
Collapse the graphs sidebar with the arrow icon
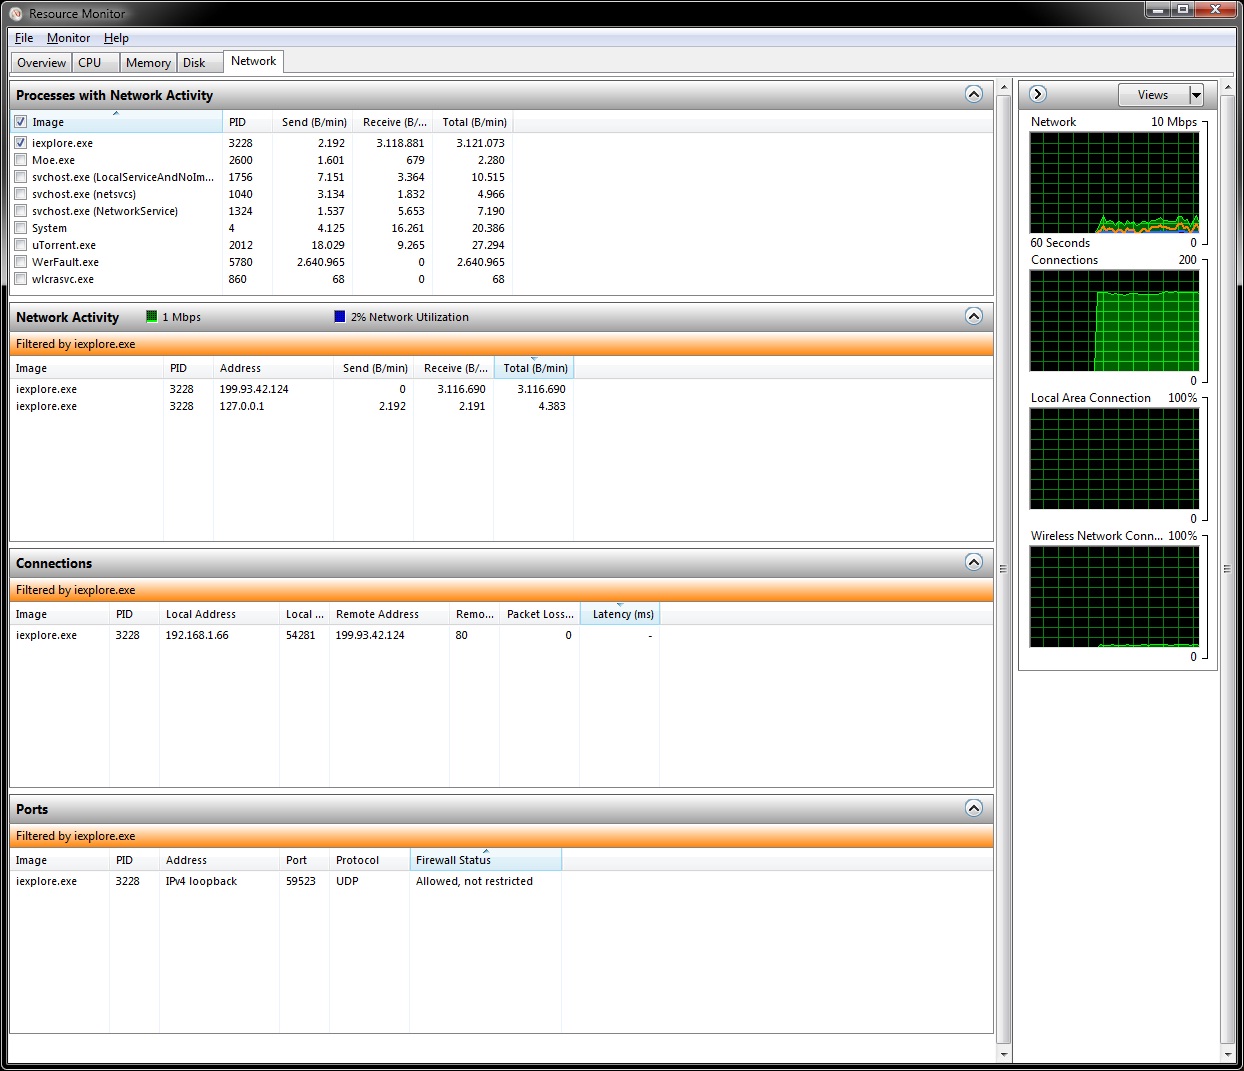[1037, 94]
